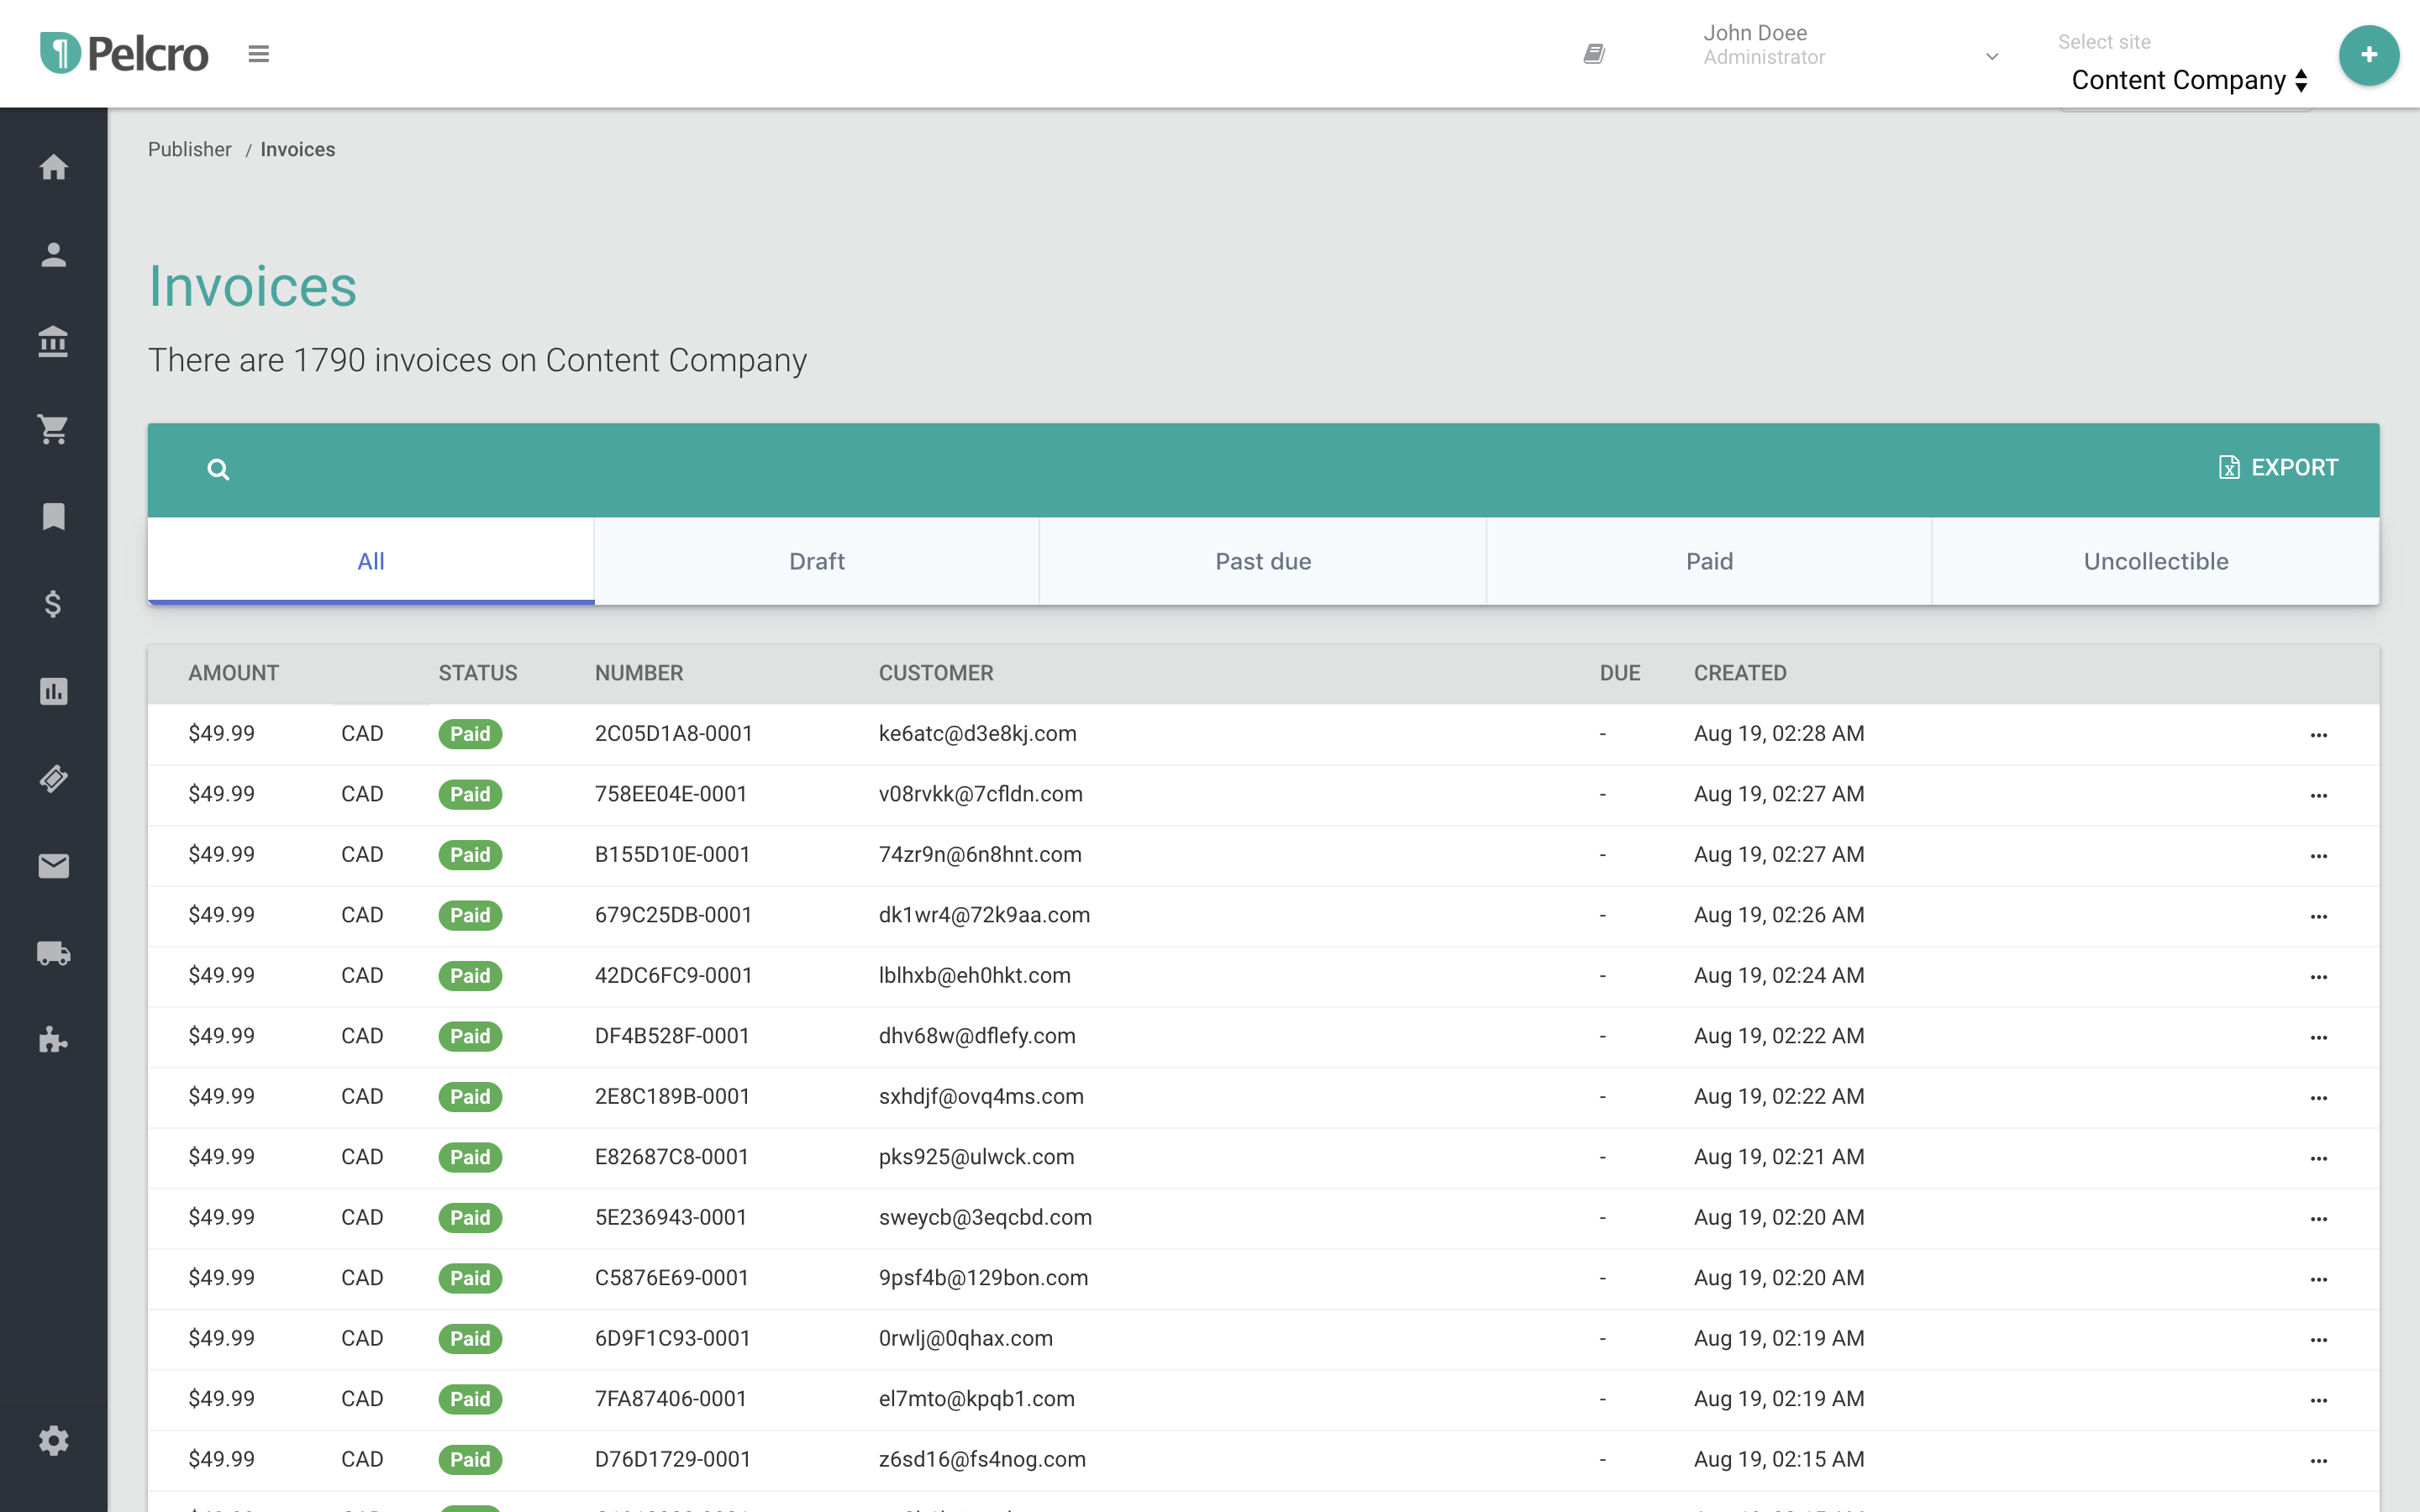This screenshot has height=1512, width=2420.
Task: Select customer sxhdjf@ovq4ms.com
Action: tap(981, 1096)
